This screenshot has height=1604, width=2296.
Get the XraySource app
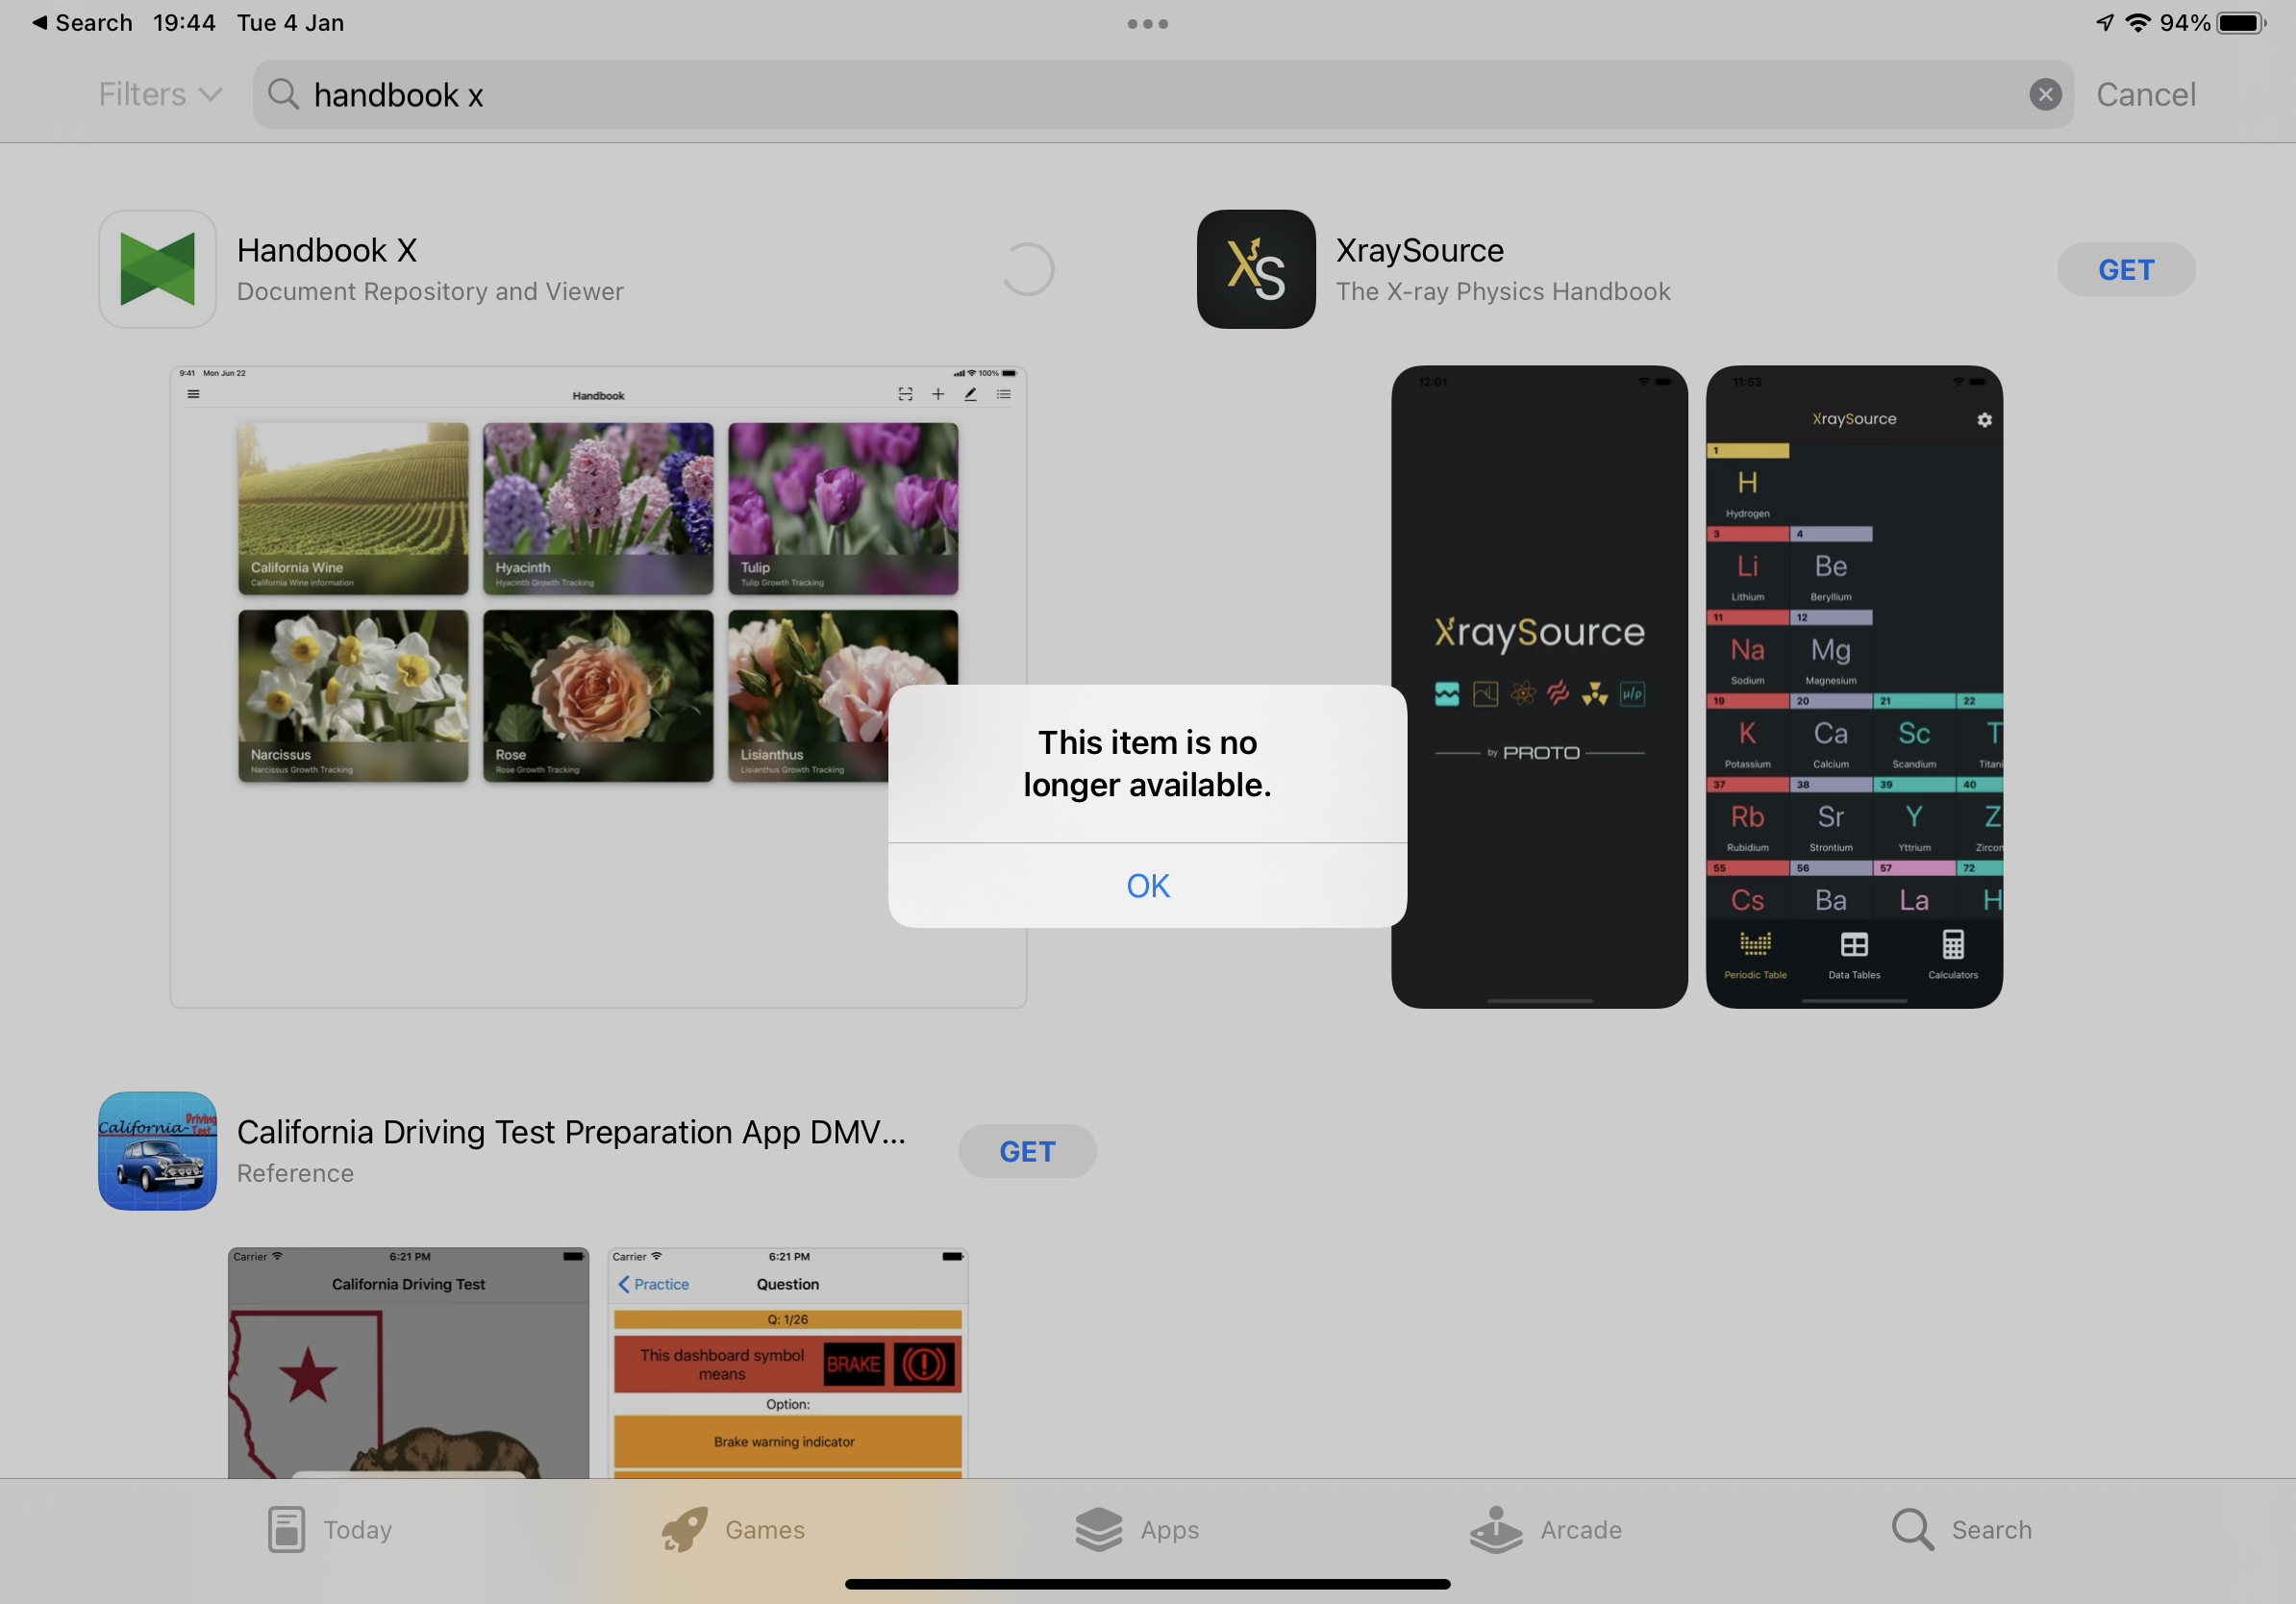2125,269
